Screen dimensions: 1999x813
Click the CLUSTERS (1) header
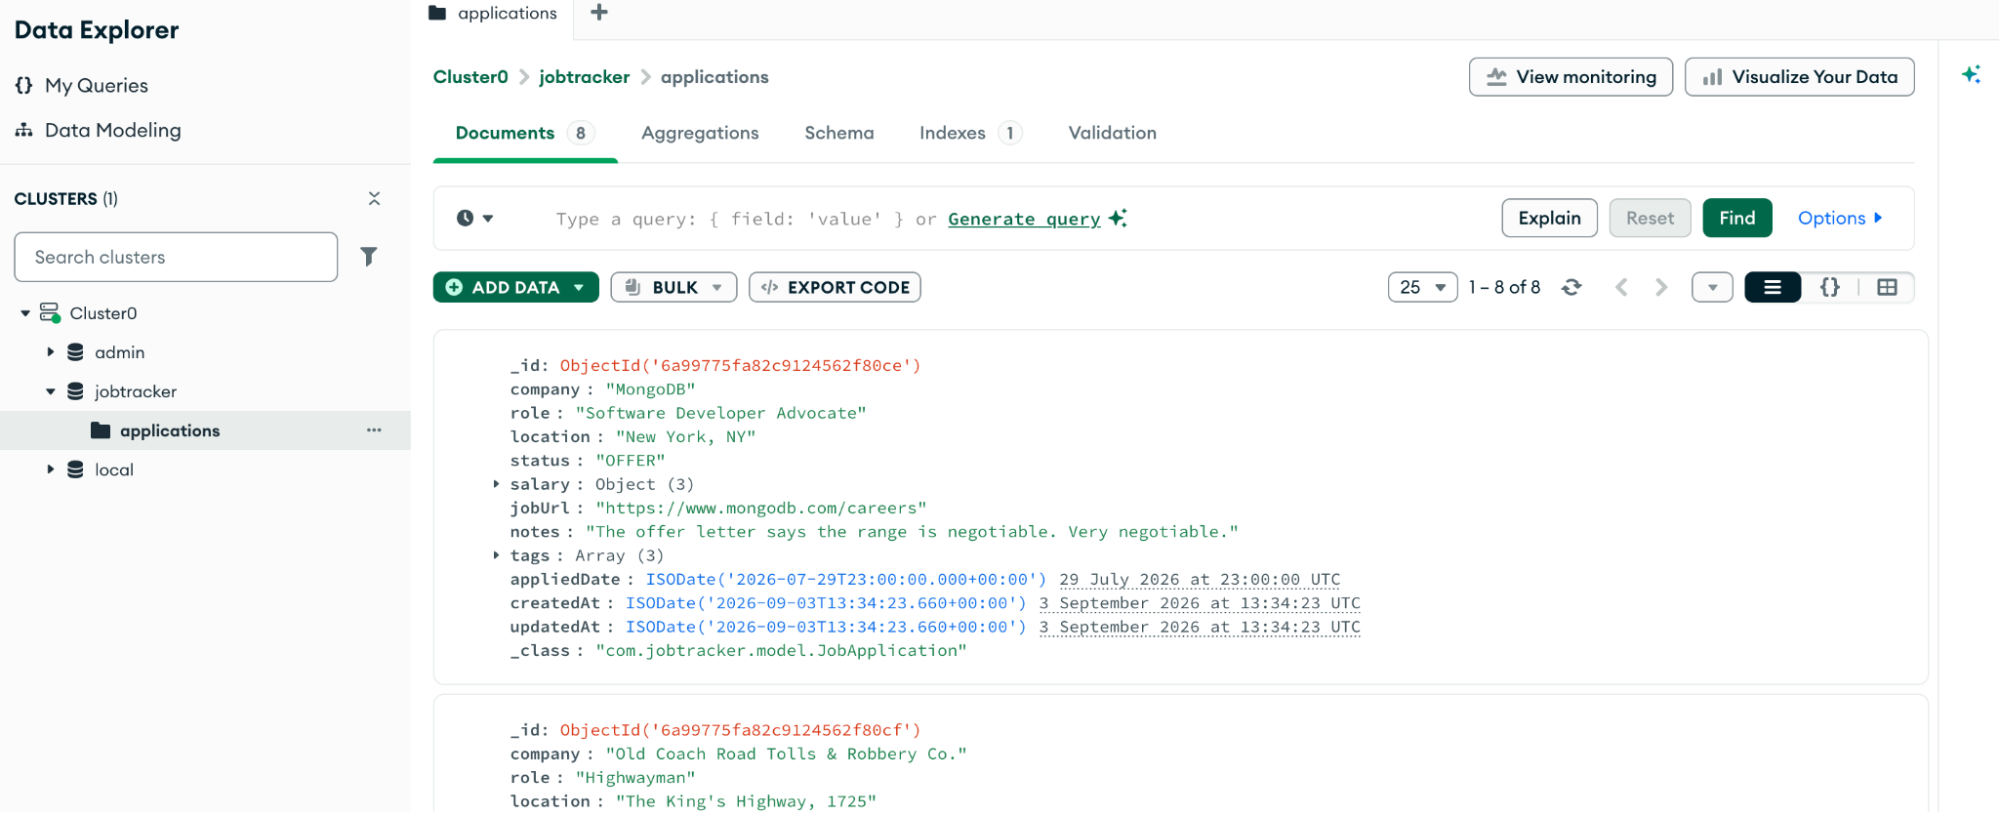click(x=66, y=198)
